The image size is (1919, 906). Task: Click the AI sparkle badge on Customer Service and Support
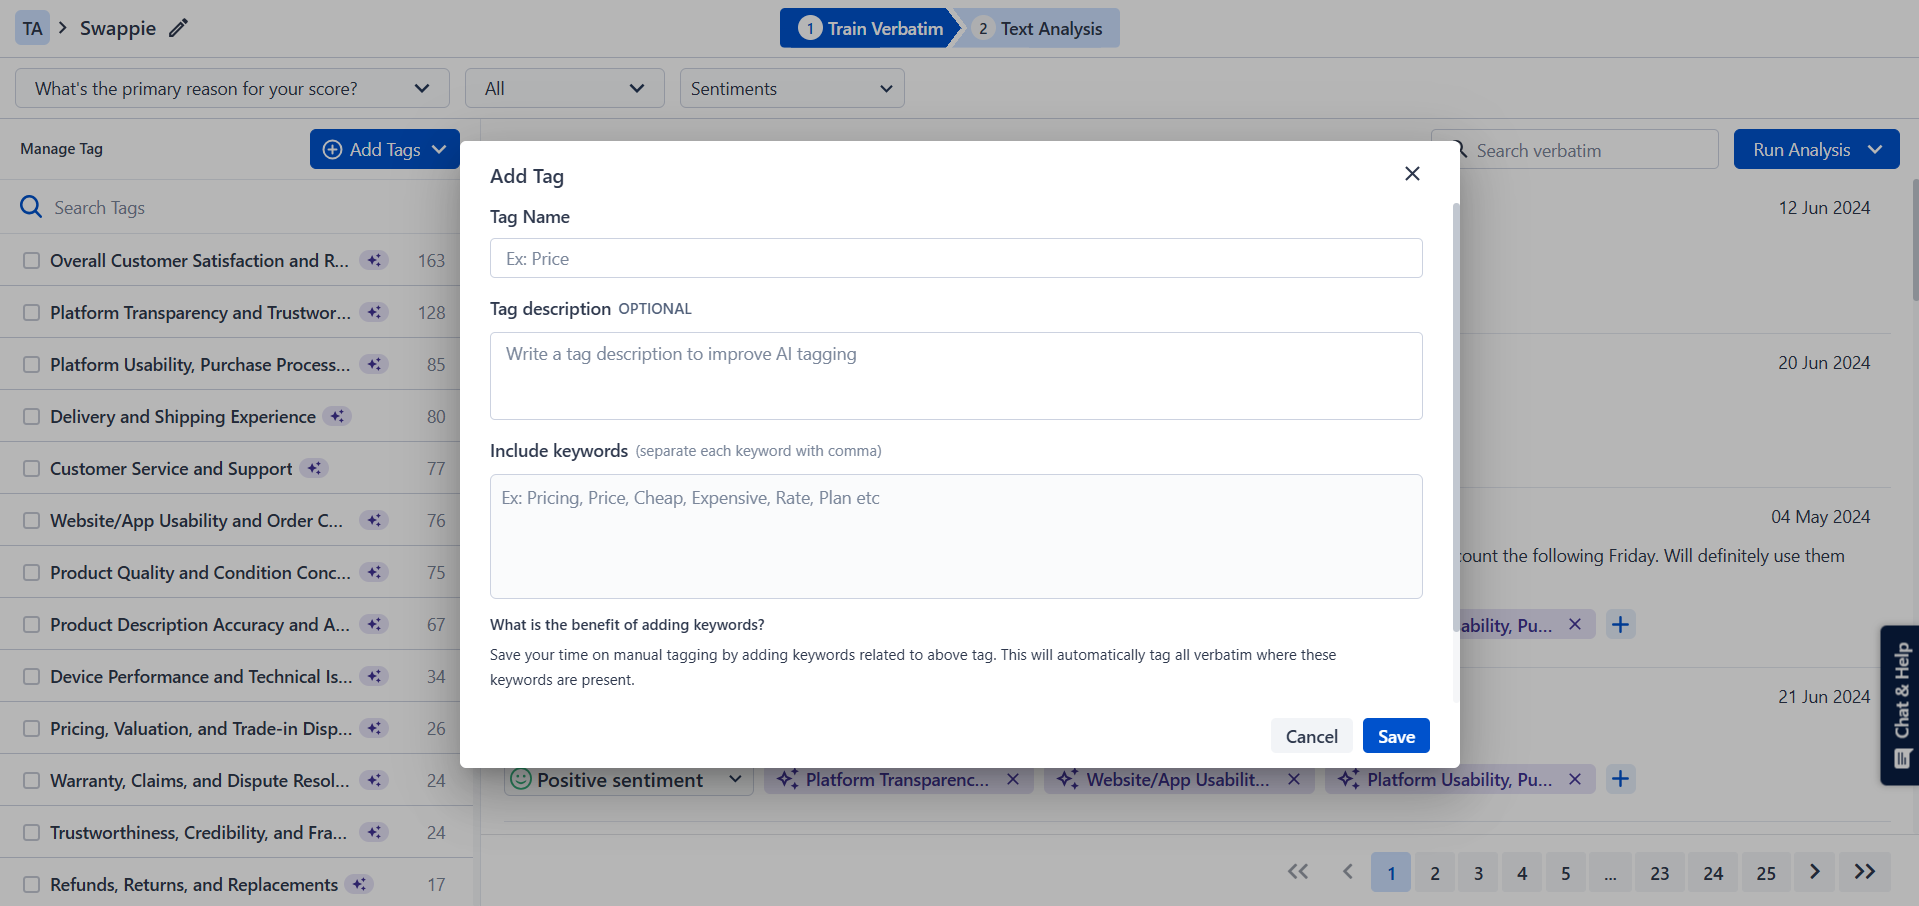(x=315, y=468)
